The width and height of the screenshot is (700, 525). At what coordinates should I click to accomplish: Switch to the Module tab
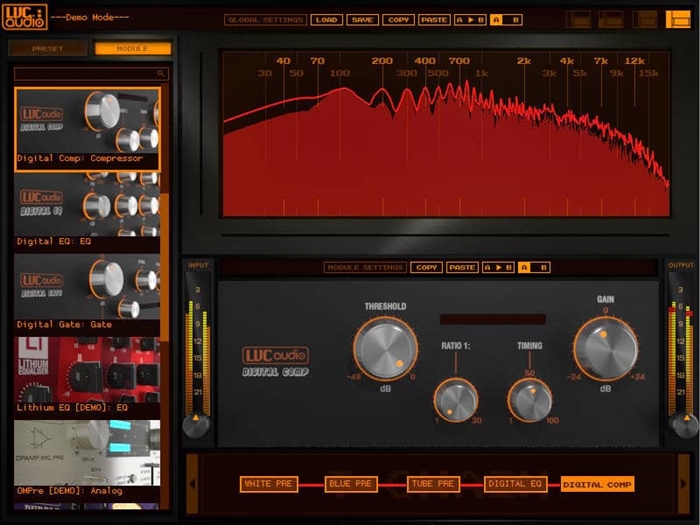point(132,48)
